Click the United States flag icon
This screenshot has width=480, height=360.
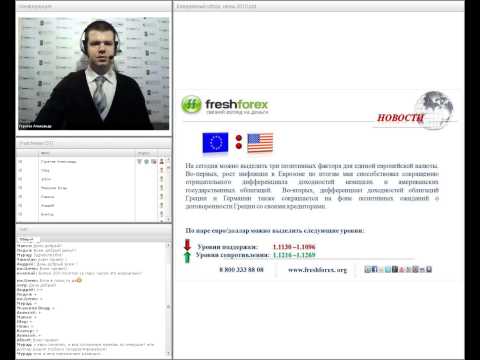(260, 143)
